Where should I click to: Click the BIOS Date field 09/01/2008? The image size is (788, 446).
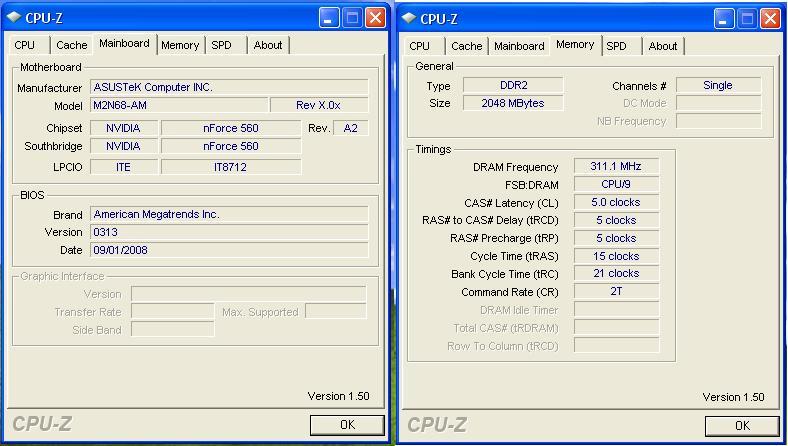click(229, 250)
